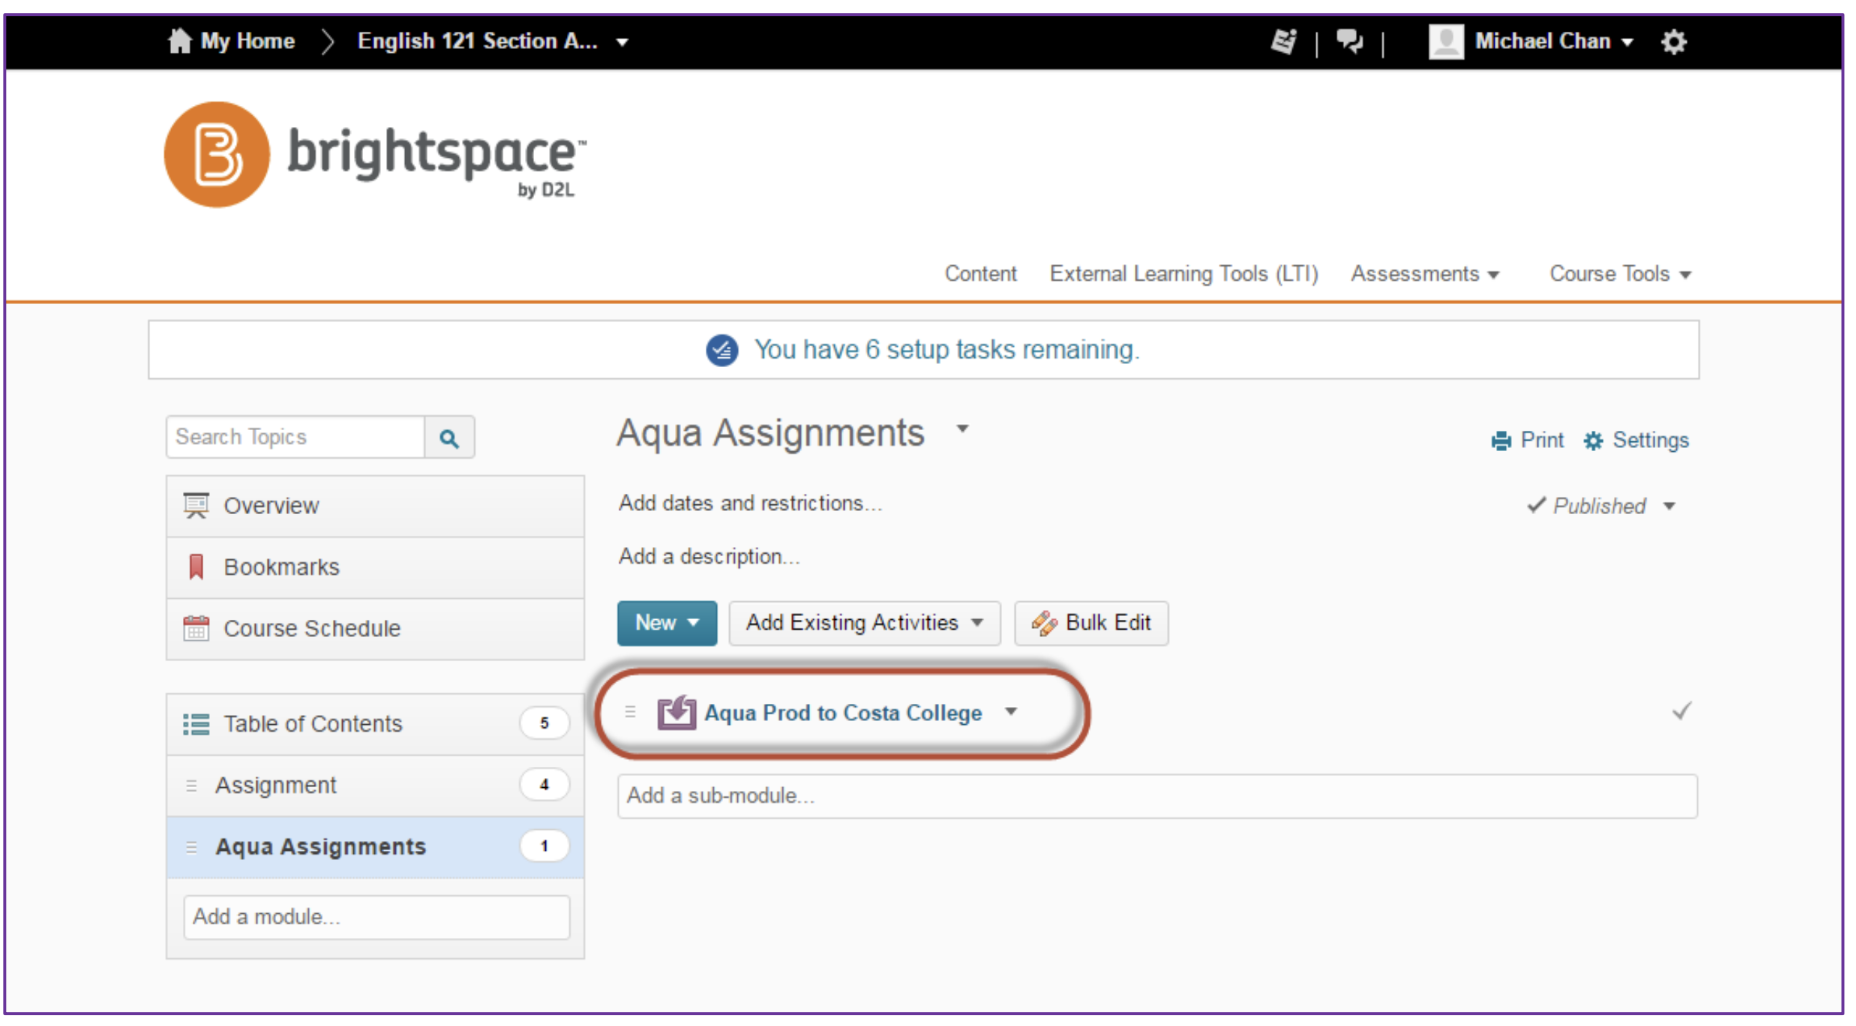
Task: Grab drag handle of Assignment module
Action: point(191,786)
